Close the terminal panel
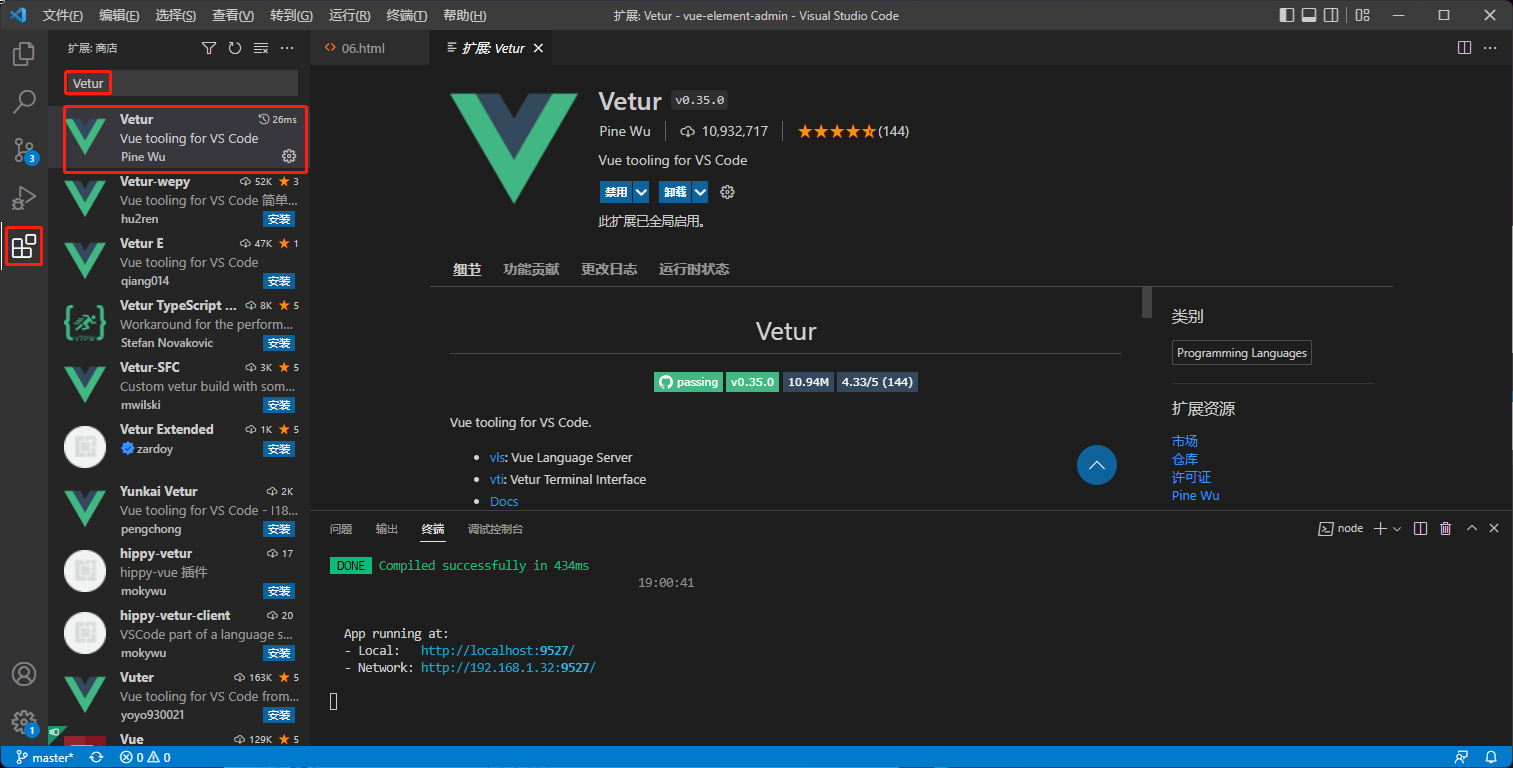Screen dimensions: 1513x768 pyautogui.click(x=1494, y=528)
